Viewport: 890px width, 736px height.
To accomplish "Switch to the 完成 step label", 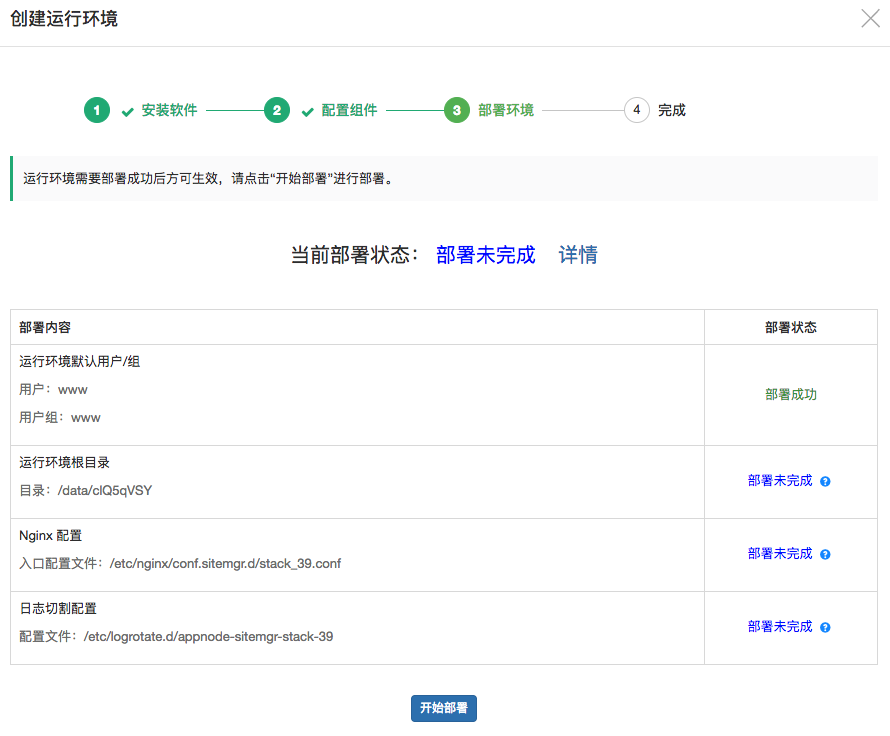I will click(x=670, y=110).
